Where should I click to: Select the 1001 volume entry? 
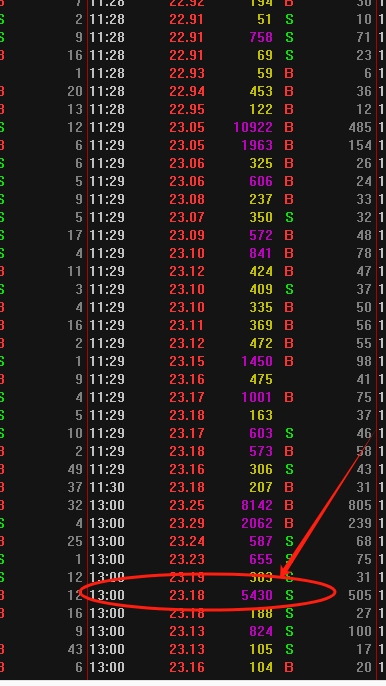point(257,397)
